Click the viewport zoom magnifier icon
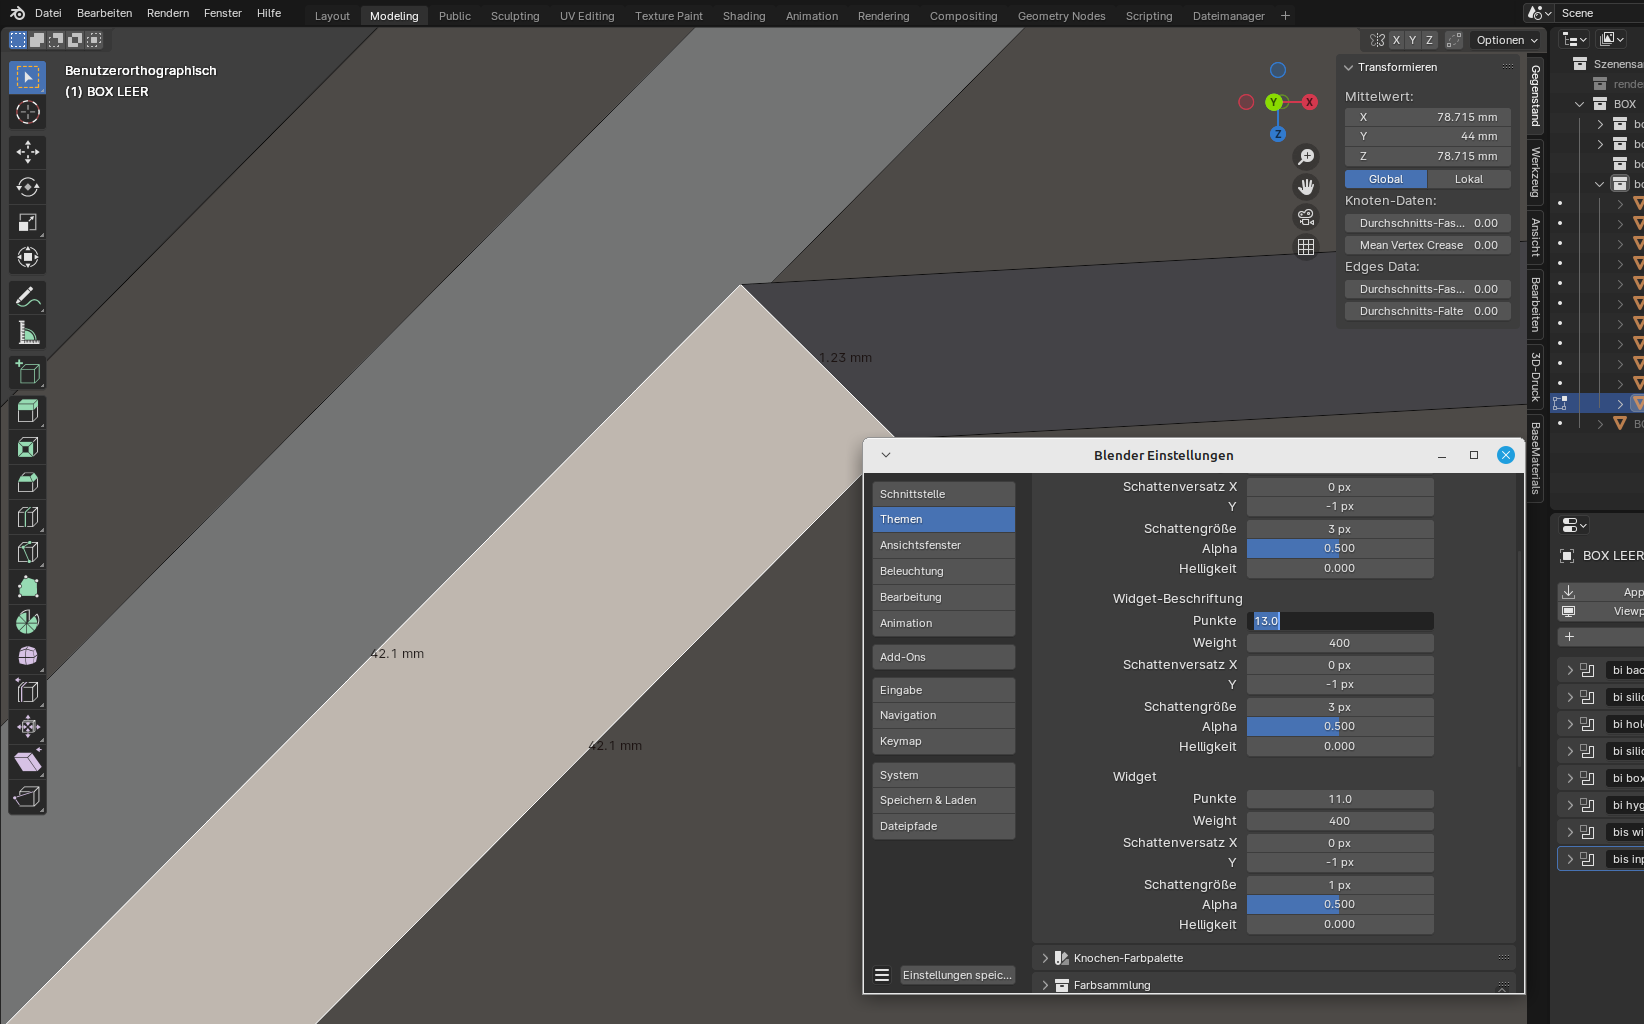 [1306, 157]
